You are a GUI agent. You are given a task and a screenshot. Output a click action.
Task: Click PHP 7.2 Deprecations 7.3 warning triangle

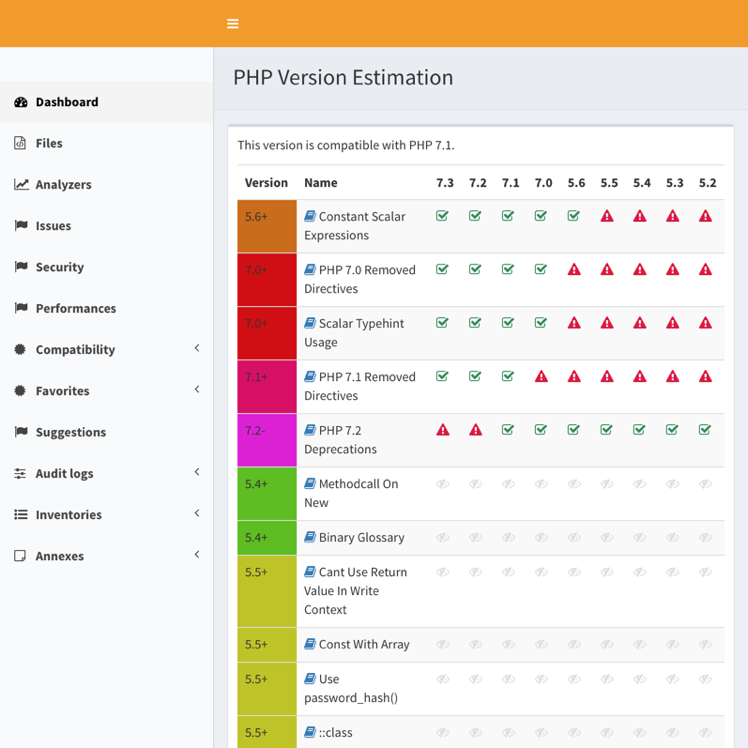[443, 430]
